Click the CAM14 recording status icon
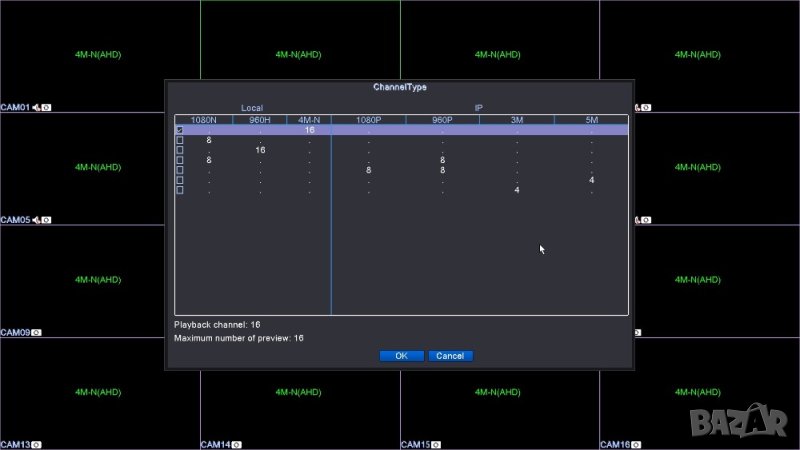The width and height of the screenshot is (800, 450). 237,444
